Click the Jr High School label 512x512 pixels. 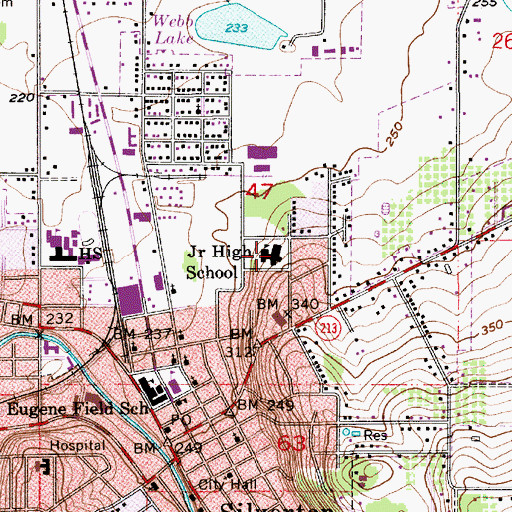click(x=219, y=262)
